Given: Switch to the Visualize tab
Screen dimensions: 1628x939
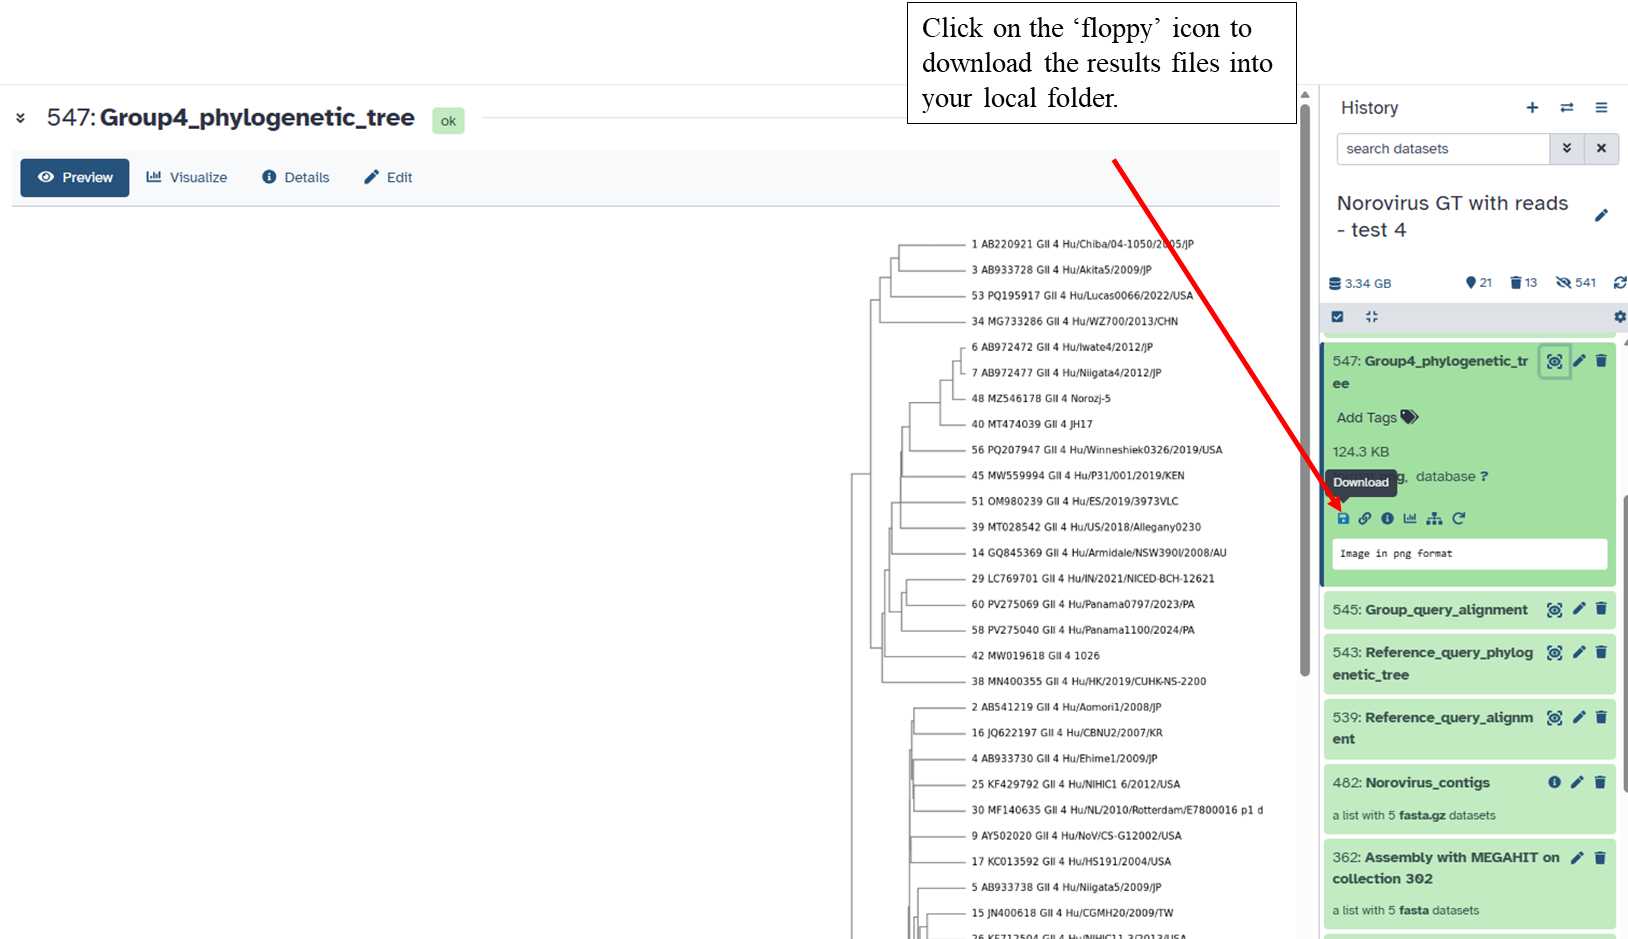Looking at the screenshot, I should 187,178.
